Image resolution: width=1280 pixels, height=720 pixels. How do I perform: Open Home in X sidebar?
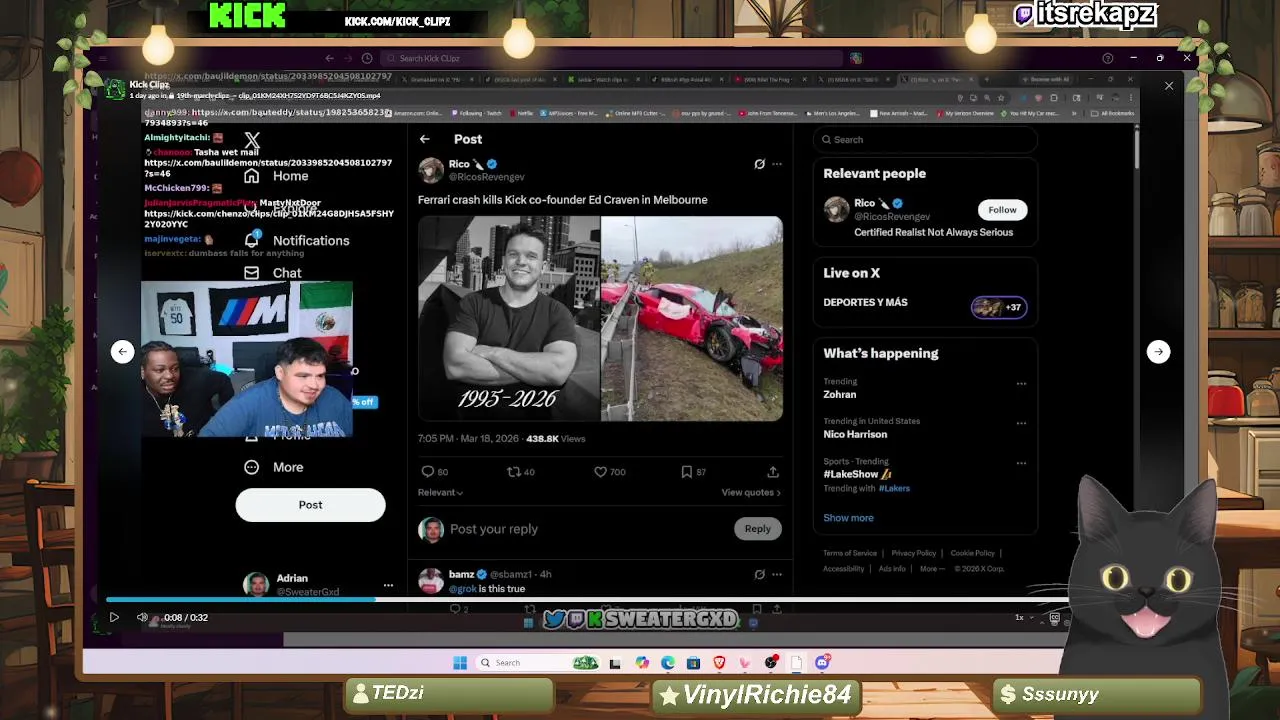277,176
